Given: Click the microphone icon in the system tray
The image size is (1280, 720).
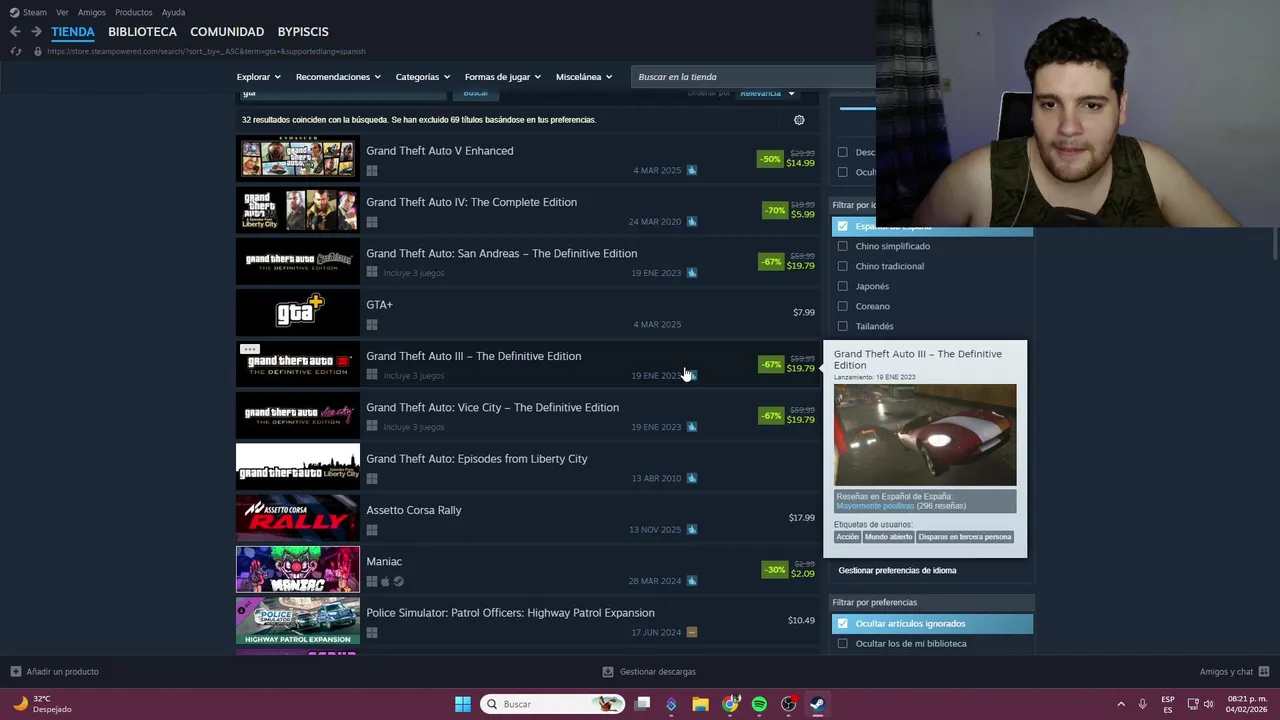Looking at the screenshot, I should [x=1142, y=704].
